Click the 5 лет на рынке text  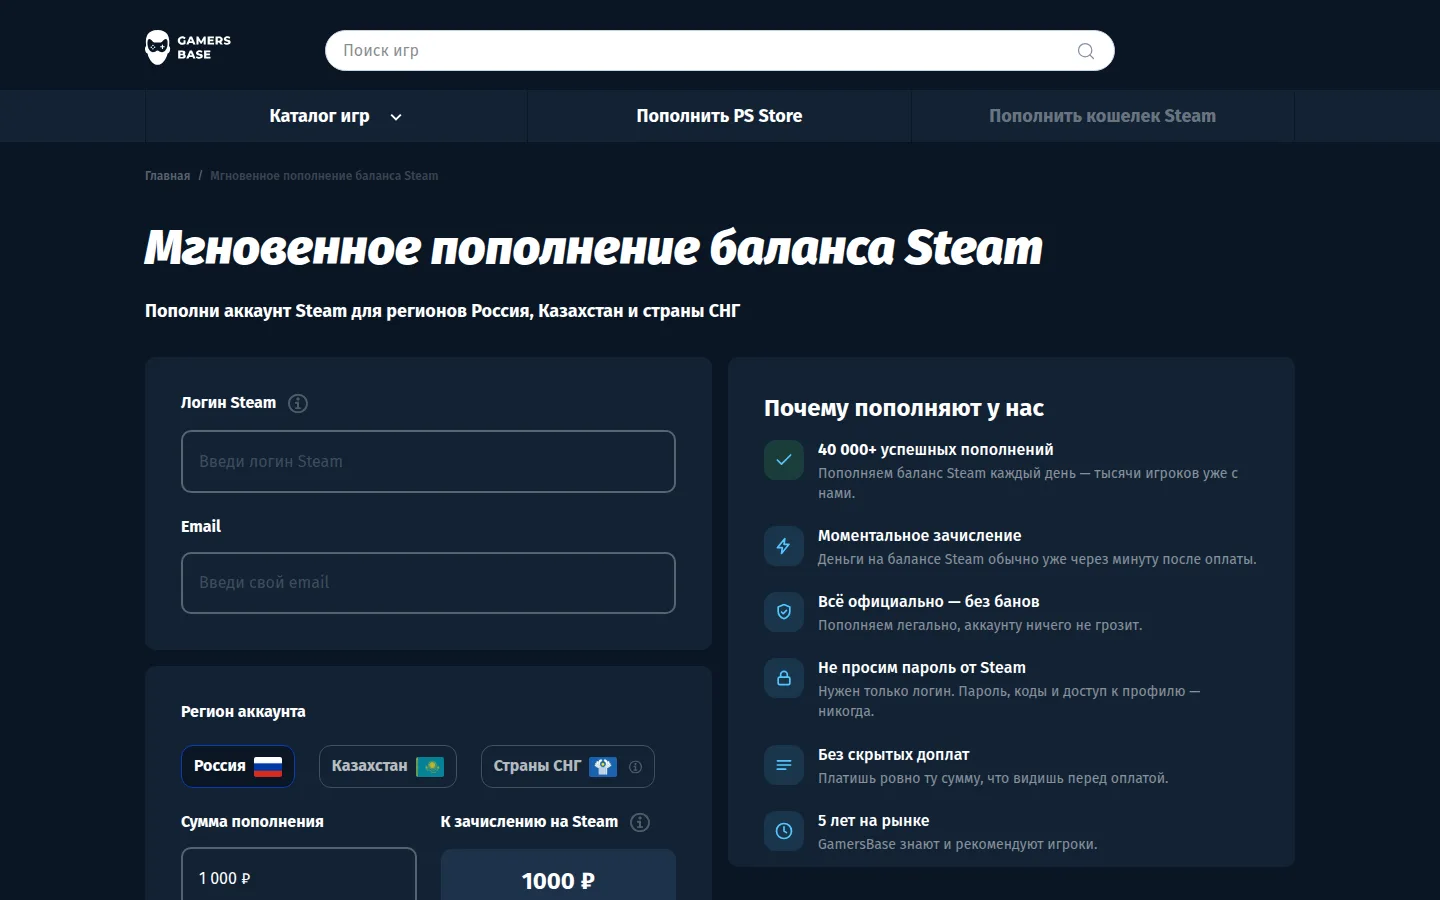[x=874, y=821]
